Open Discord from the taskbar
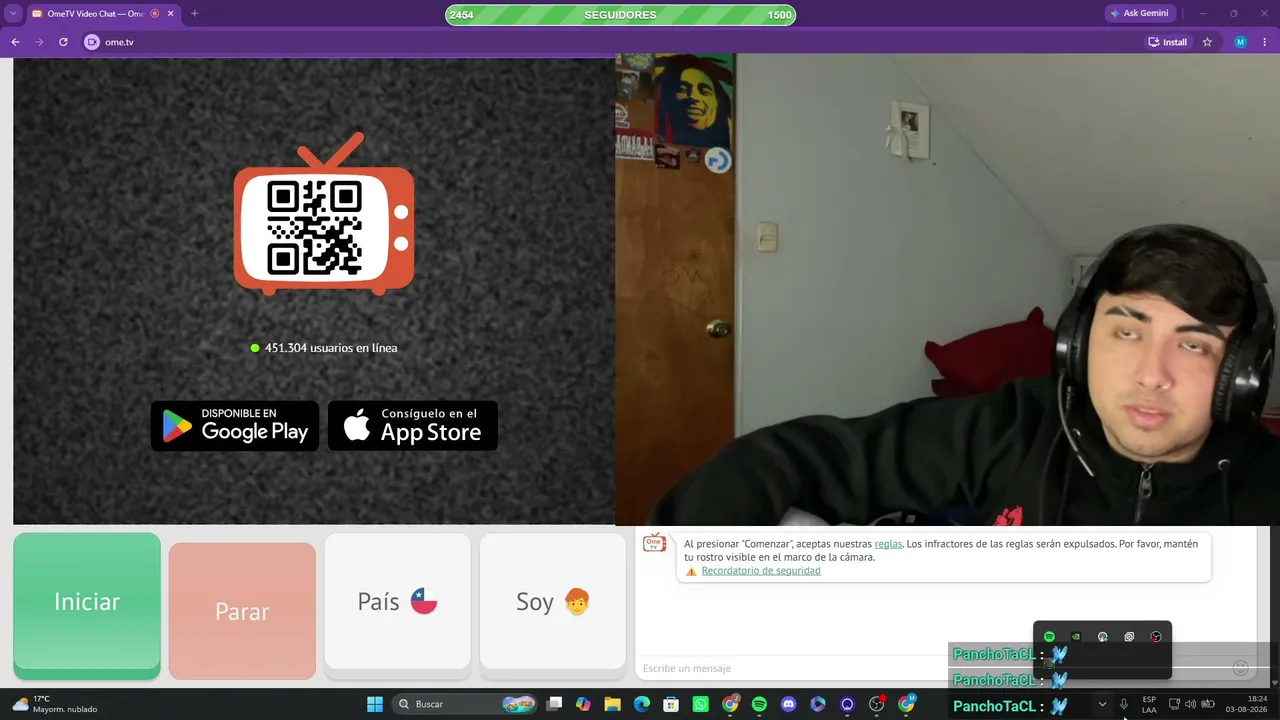 [x=789, y=704]
